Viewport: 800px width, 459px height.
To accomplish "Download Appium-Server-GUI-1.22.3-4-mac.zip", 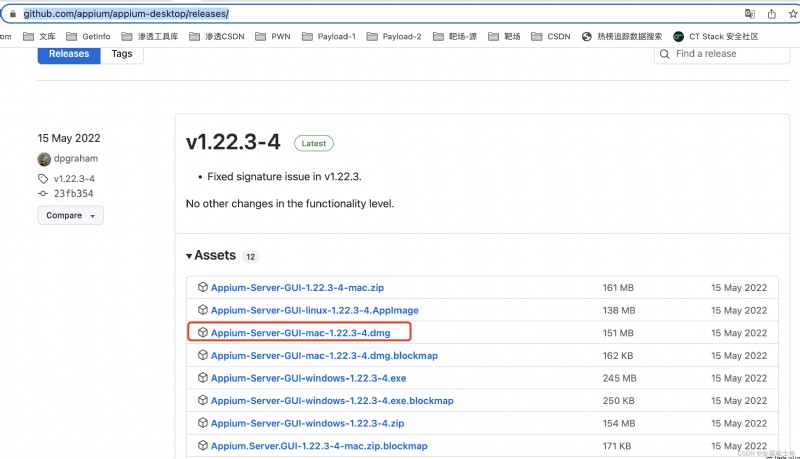I will pyautogui.click(x=297, y=288).
